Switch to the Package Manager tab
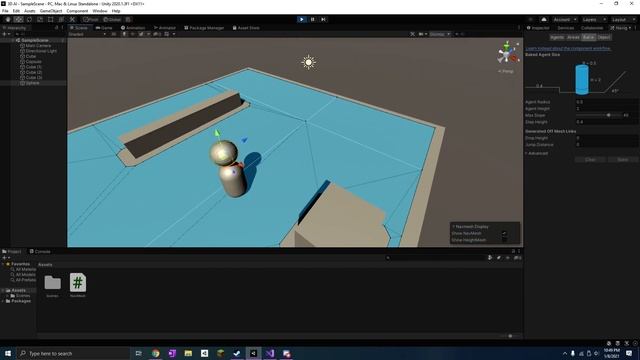The image size is (640, 360). pyautogui.click(x=204, y=28)
